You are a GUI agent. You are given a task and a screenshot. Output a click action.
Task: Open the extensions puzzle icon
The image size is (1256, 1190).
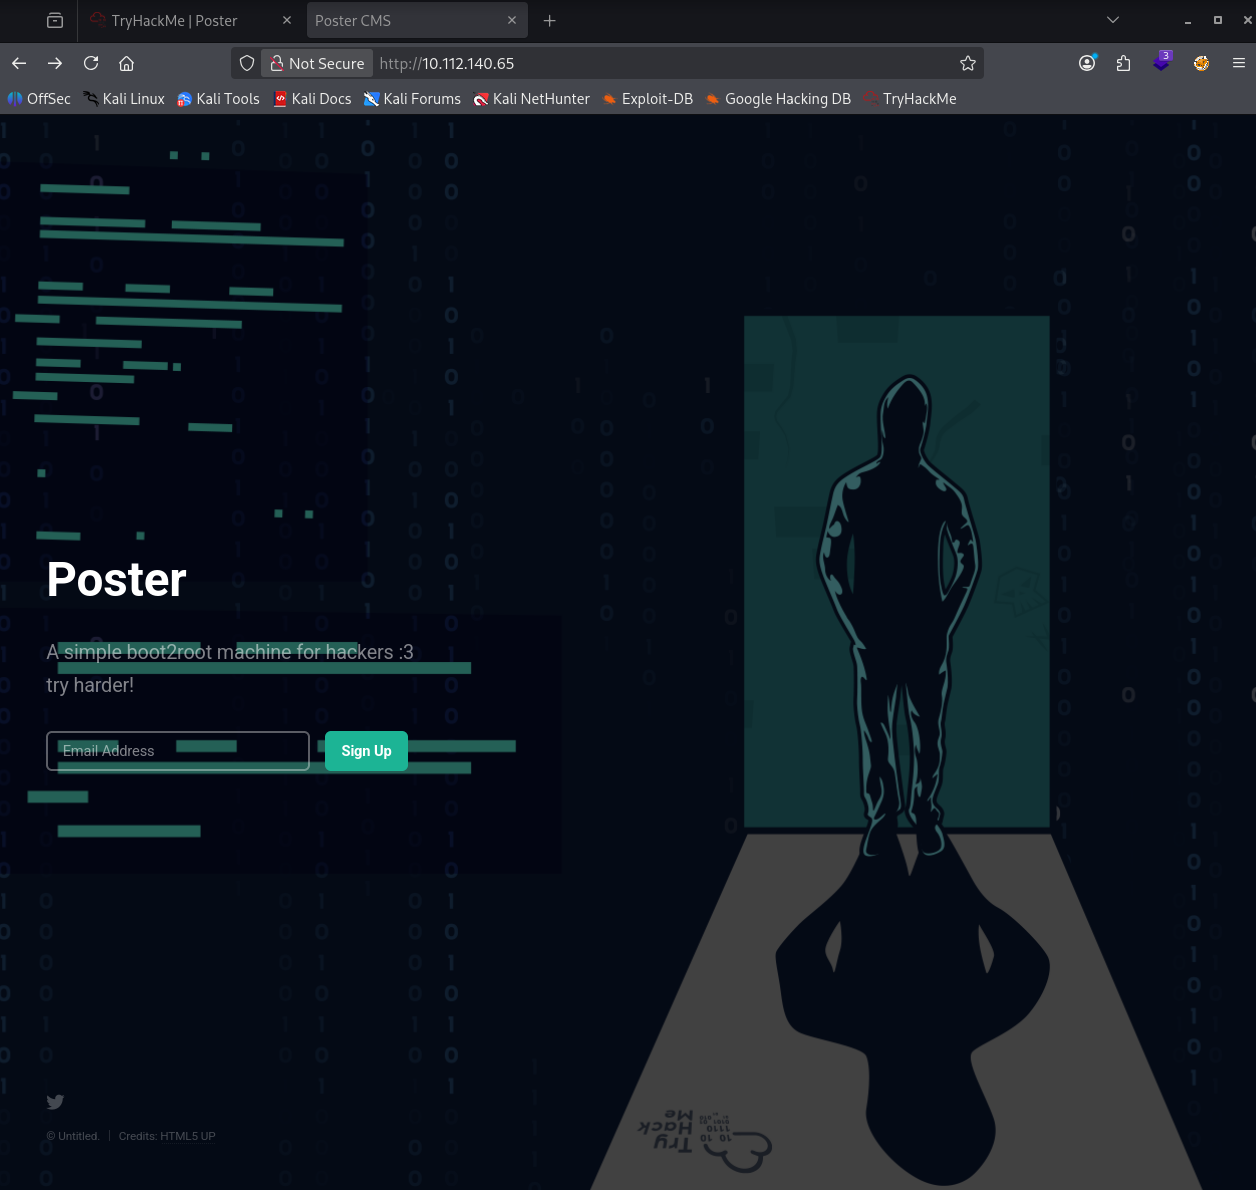1123,63
